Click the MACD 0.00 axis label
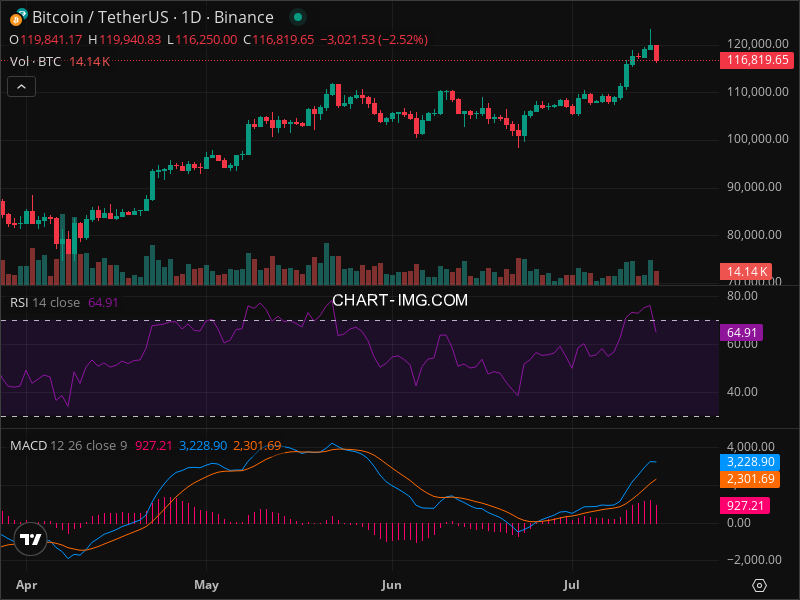Image resolution: width=800 pixels, height=600 pixels. tap(739, 523)
